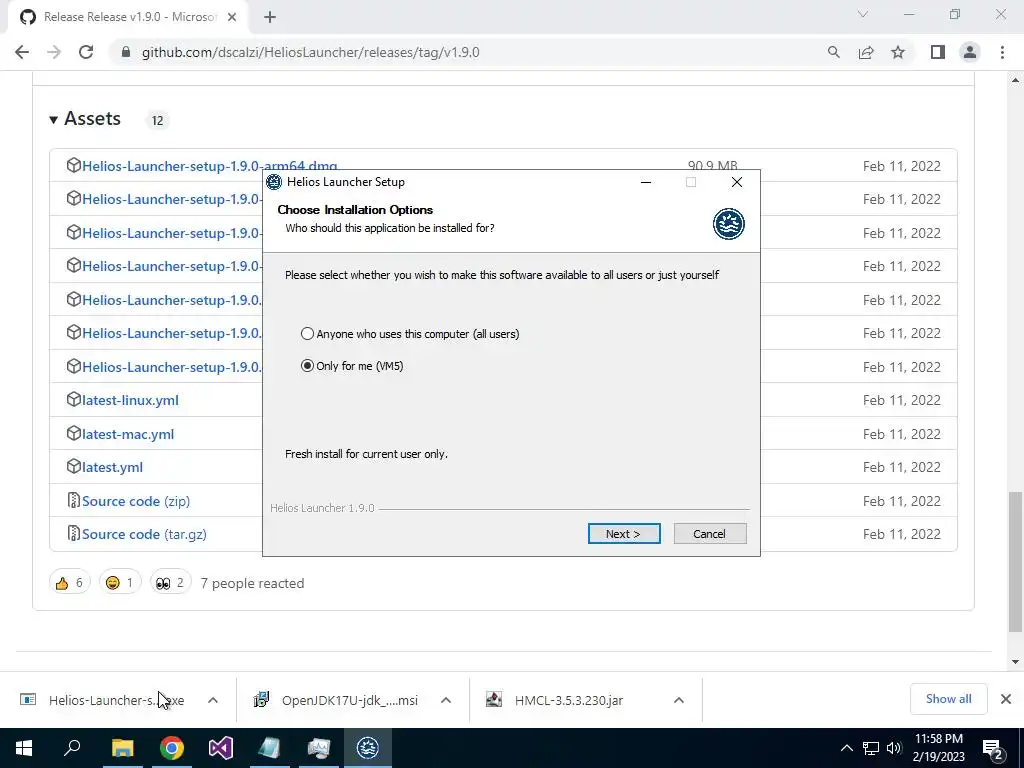Open Chrome three-dot menu
The image size is (1024, 768).
point(1002,52)
